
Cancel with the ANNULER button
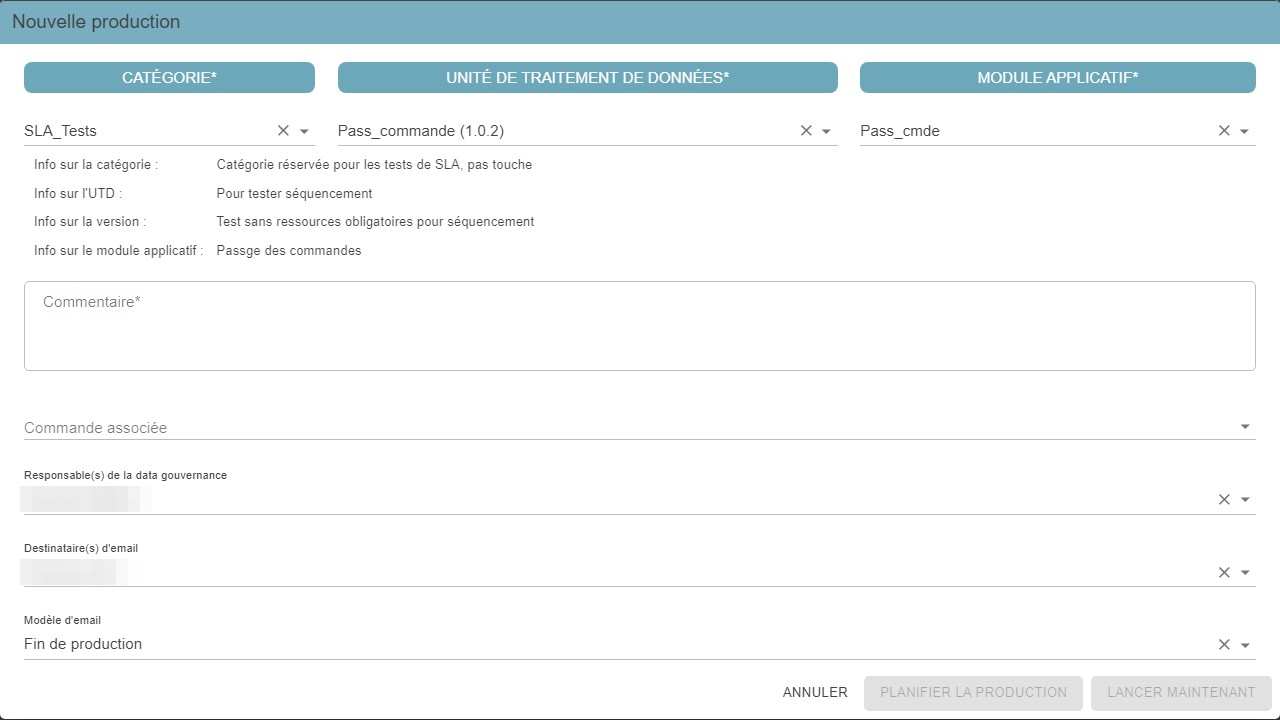point(815,692)
